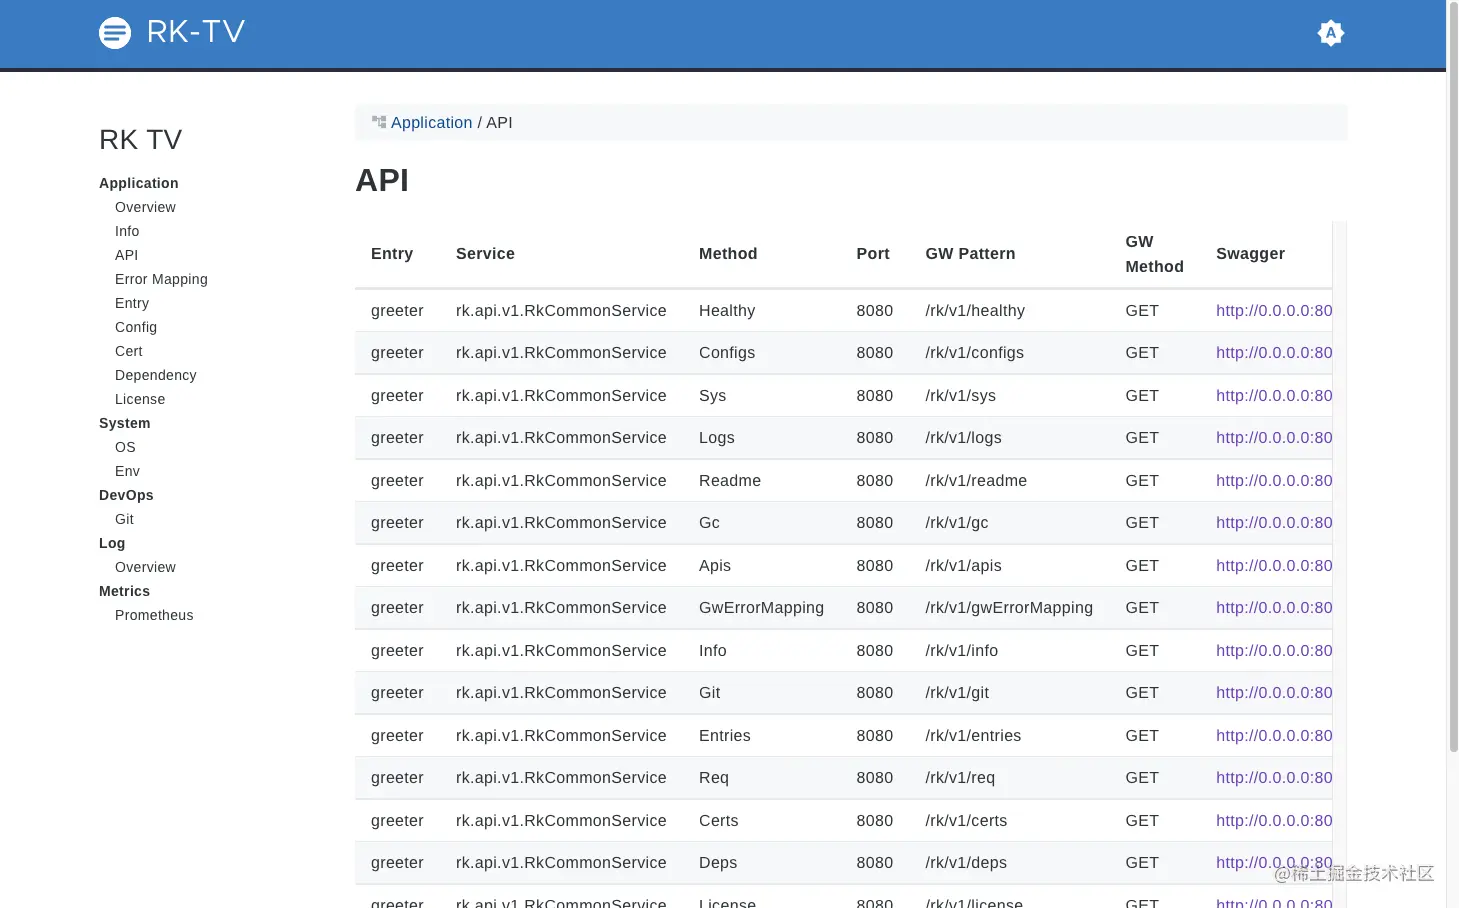
Task: Open the Info sidebar item
Action: (x=127, y=231)
